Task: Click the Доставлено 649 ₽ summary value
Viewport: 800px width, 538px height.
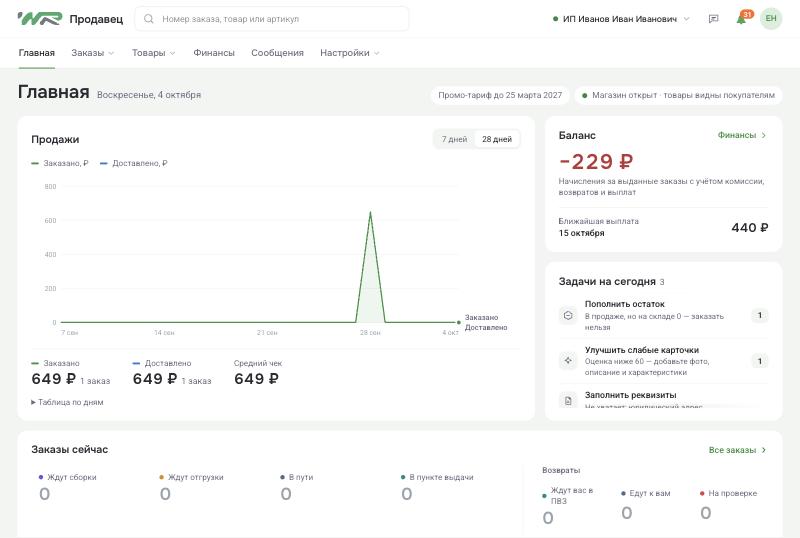Action: 155,379
